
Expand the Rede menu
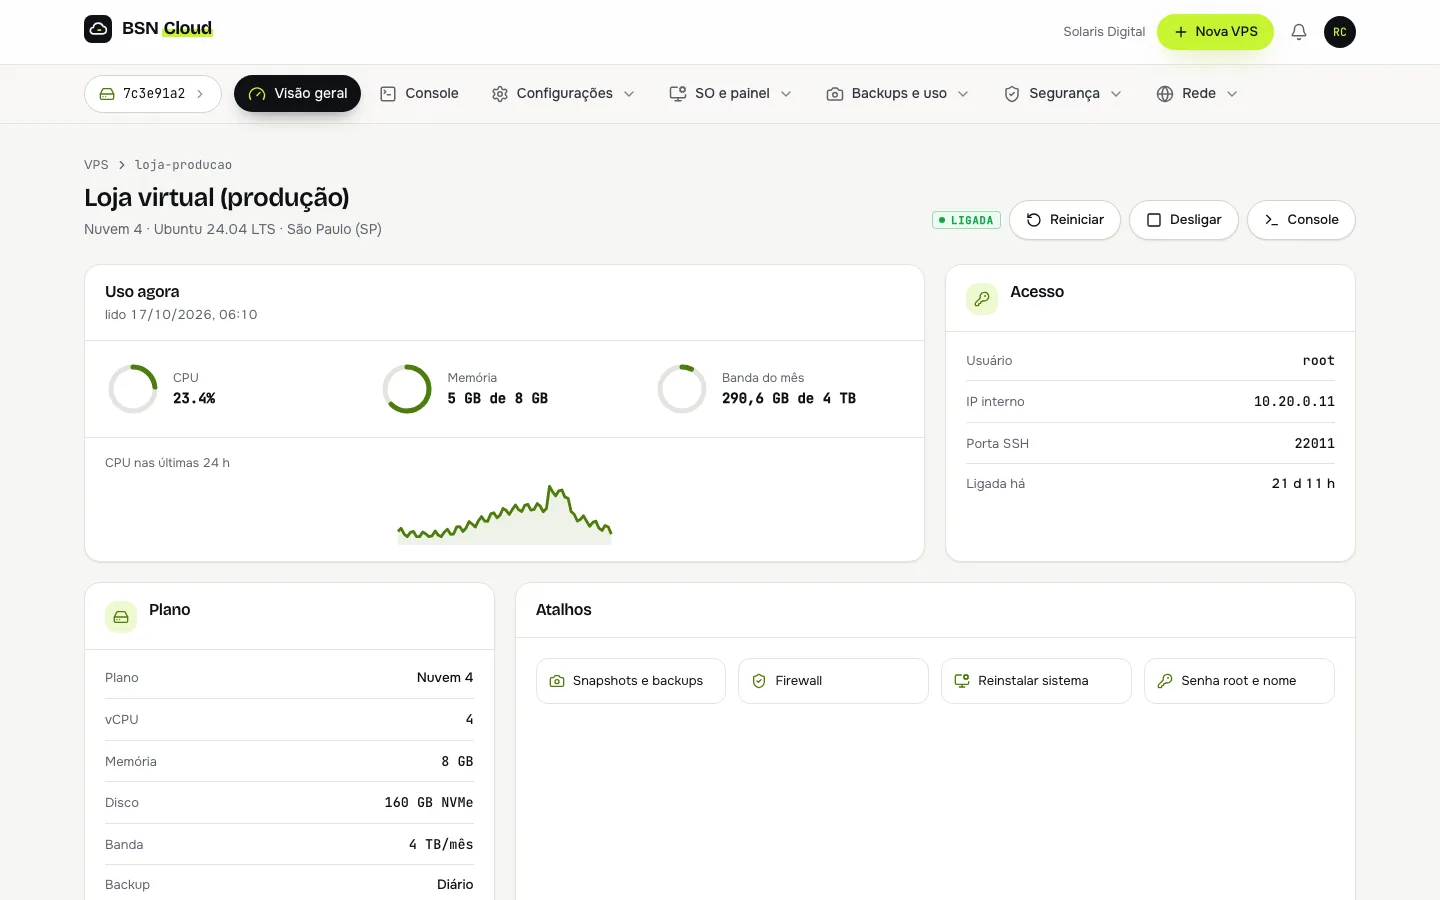(1197, 94)
